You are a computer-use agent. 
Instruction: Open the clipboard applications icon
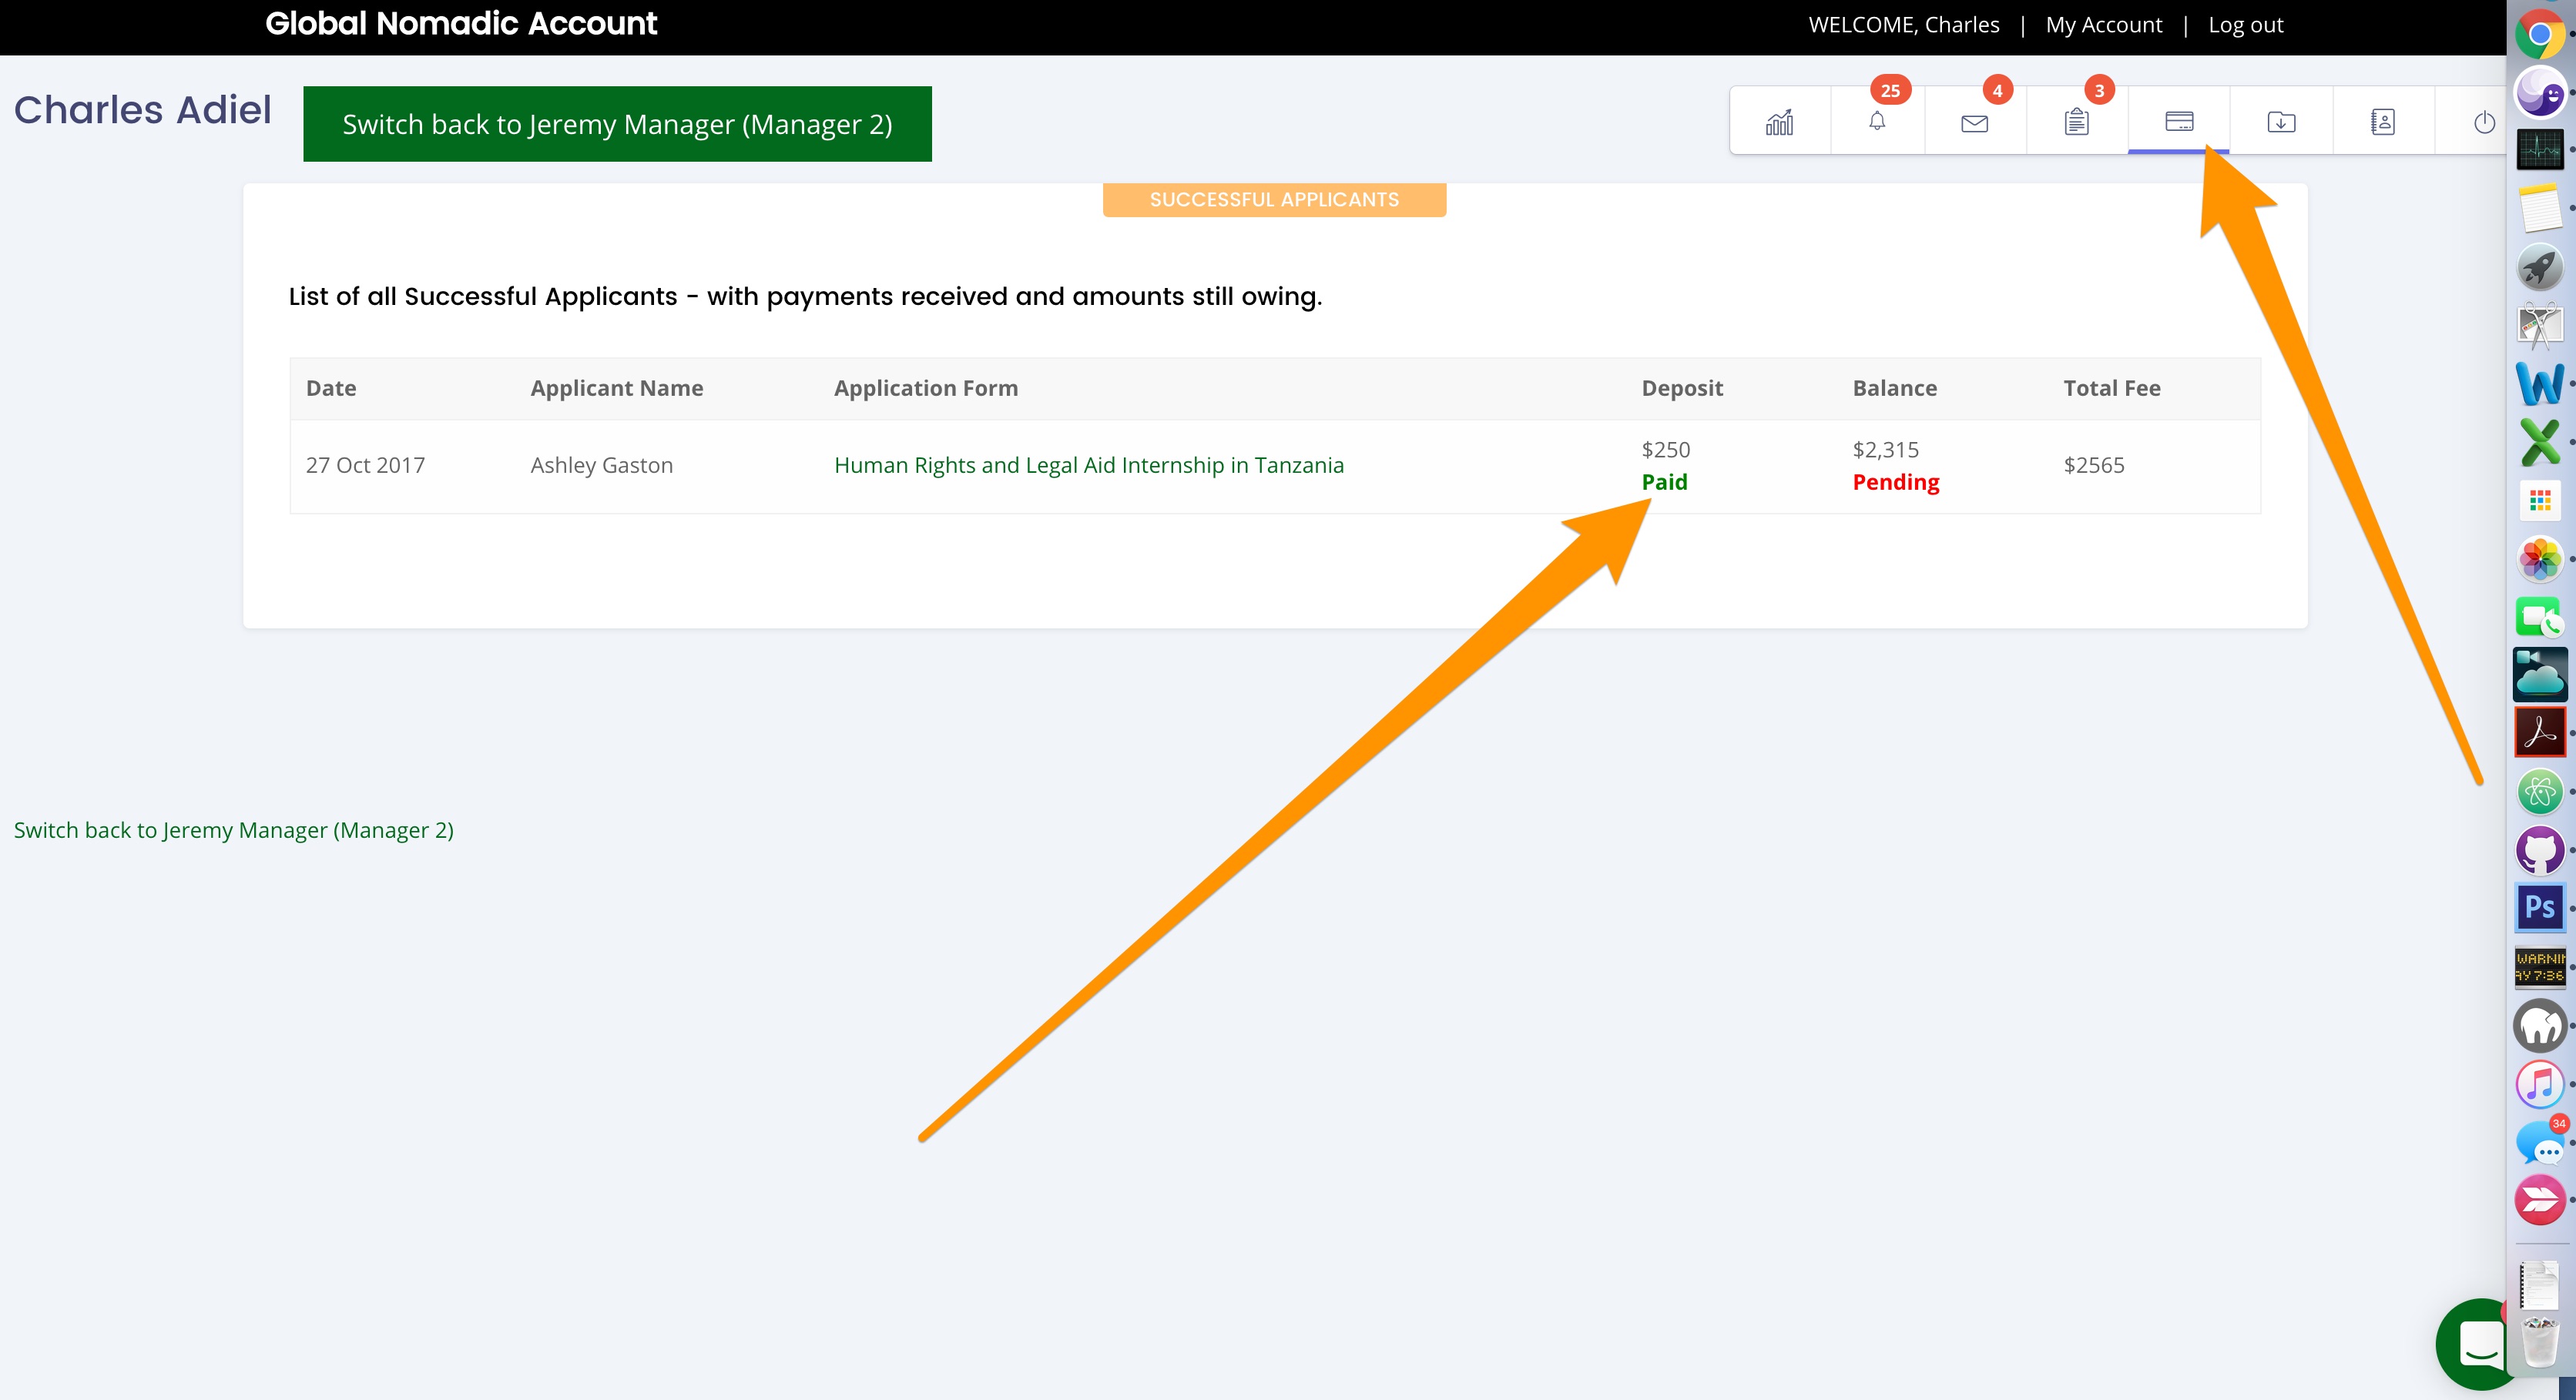click(2076, 122)
